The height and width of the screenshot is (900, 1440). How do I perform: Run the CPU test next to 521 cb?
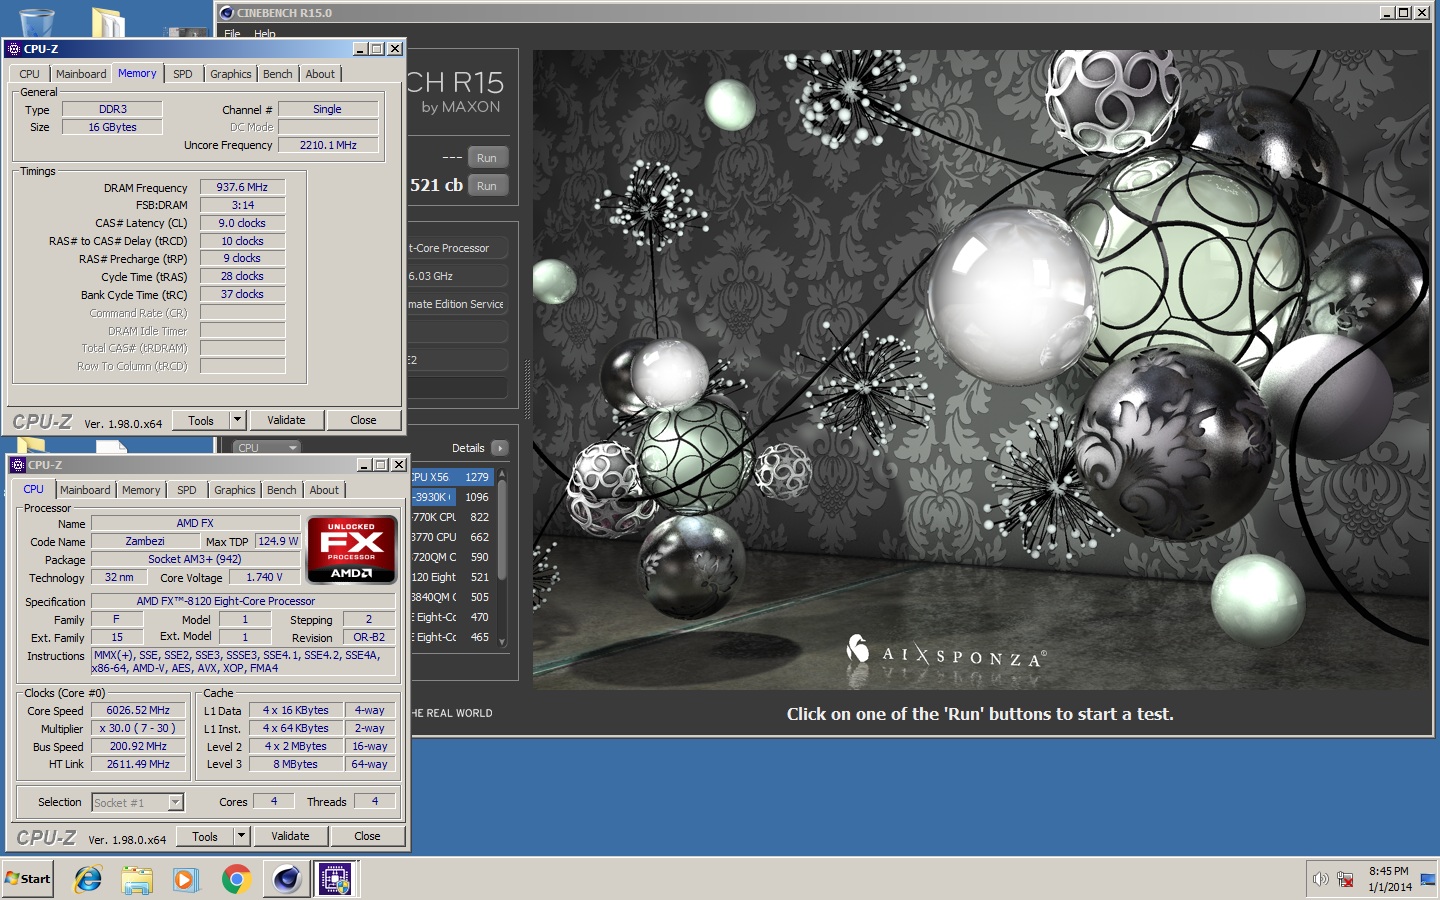point(487,186)
